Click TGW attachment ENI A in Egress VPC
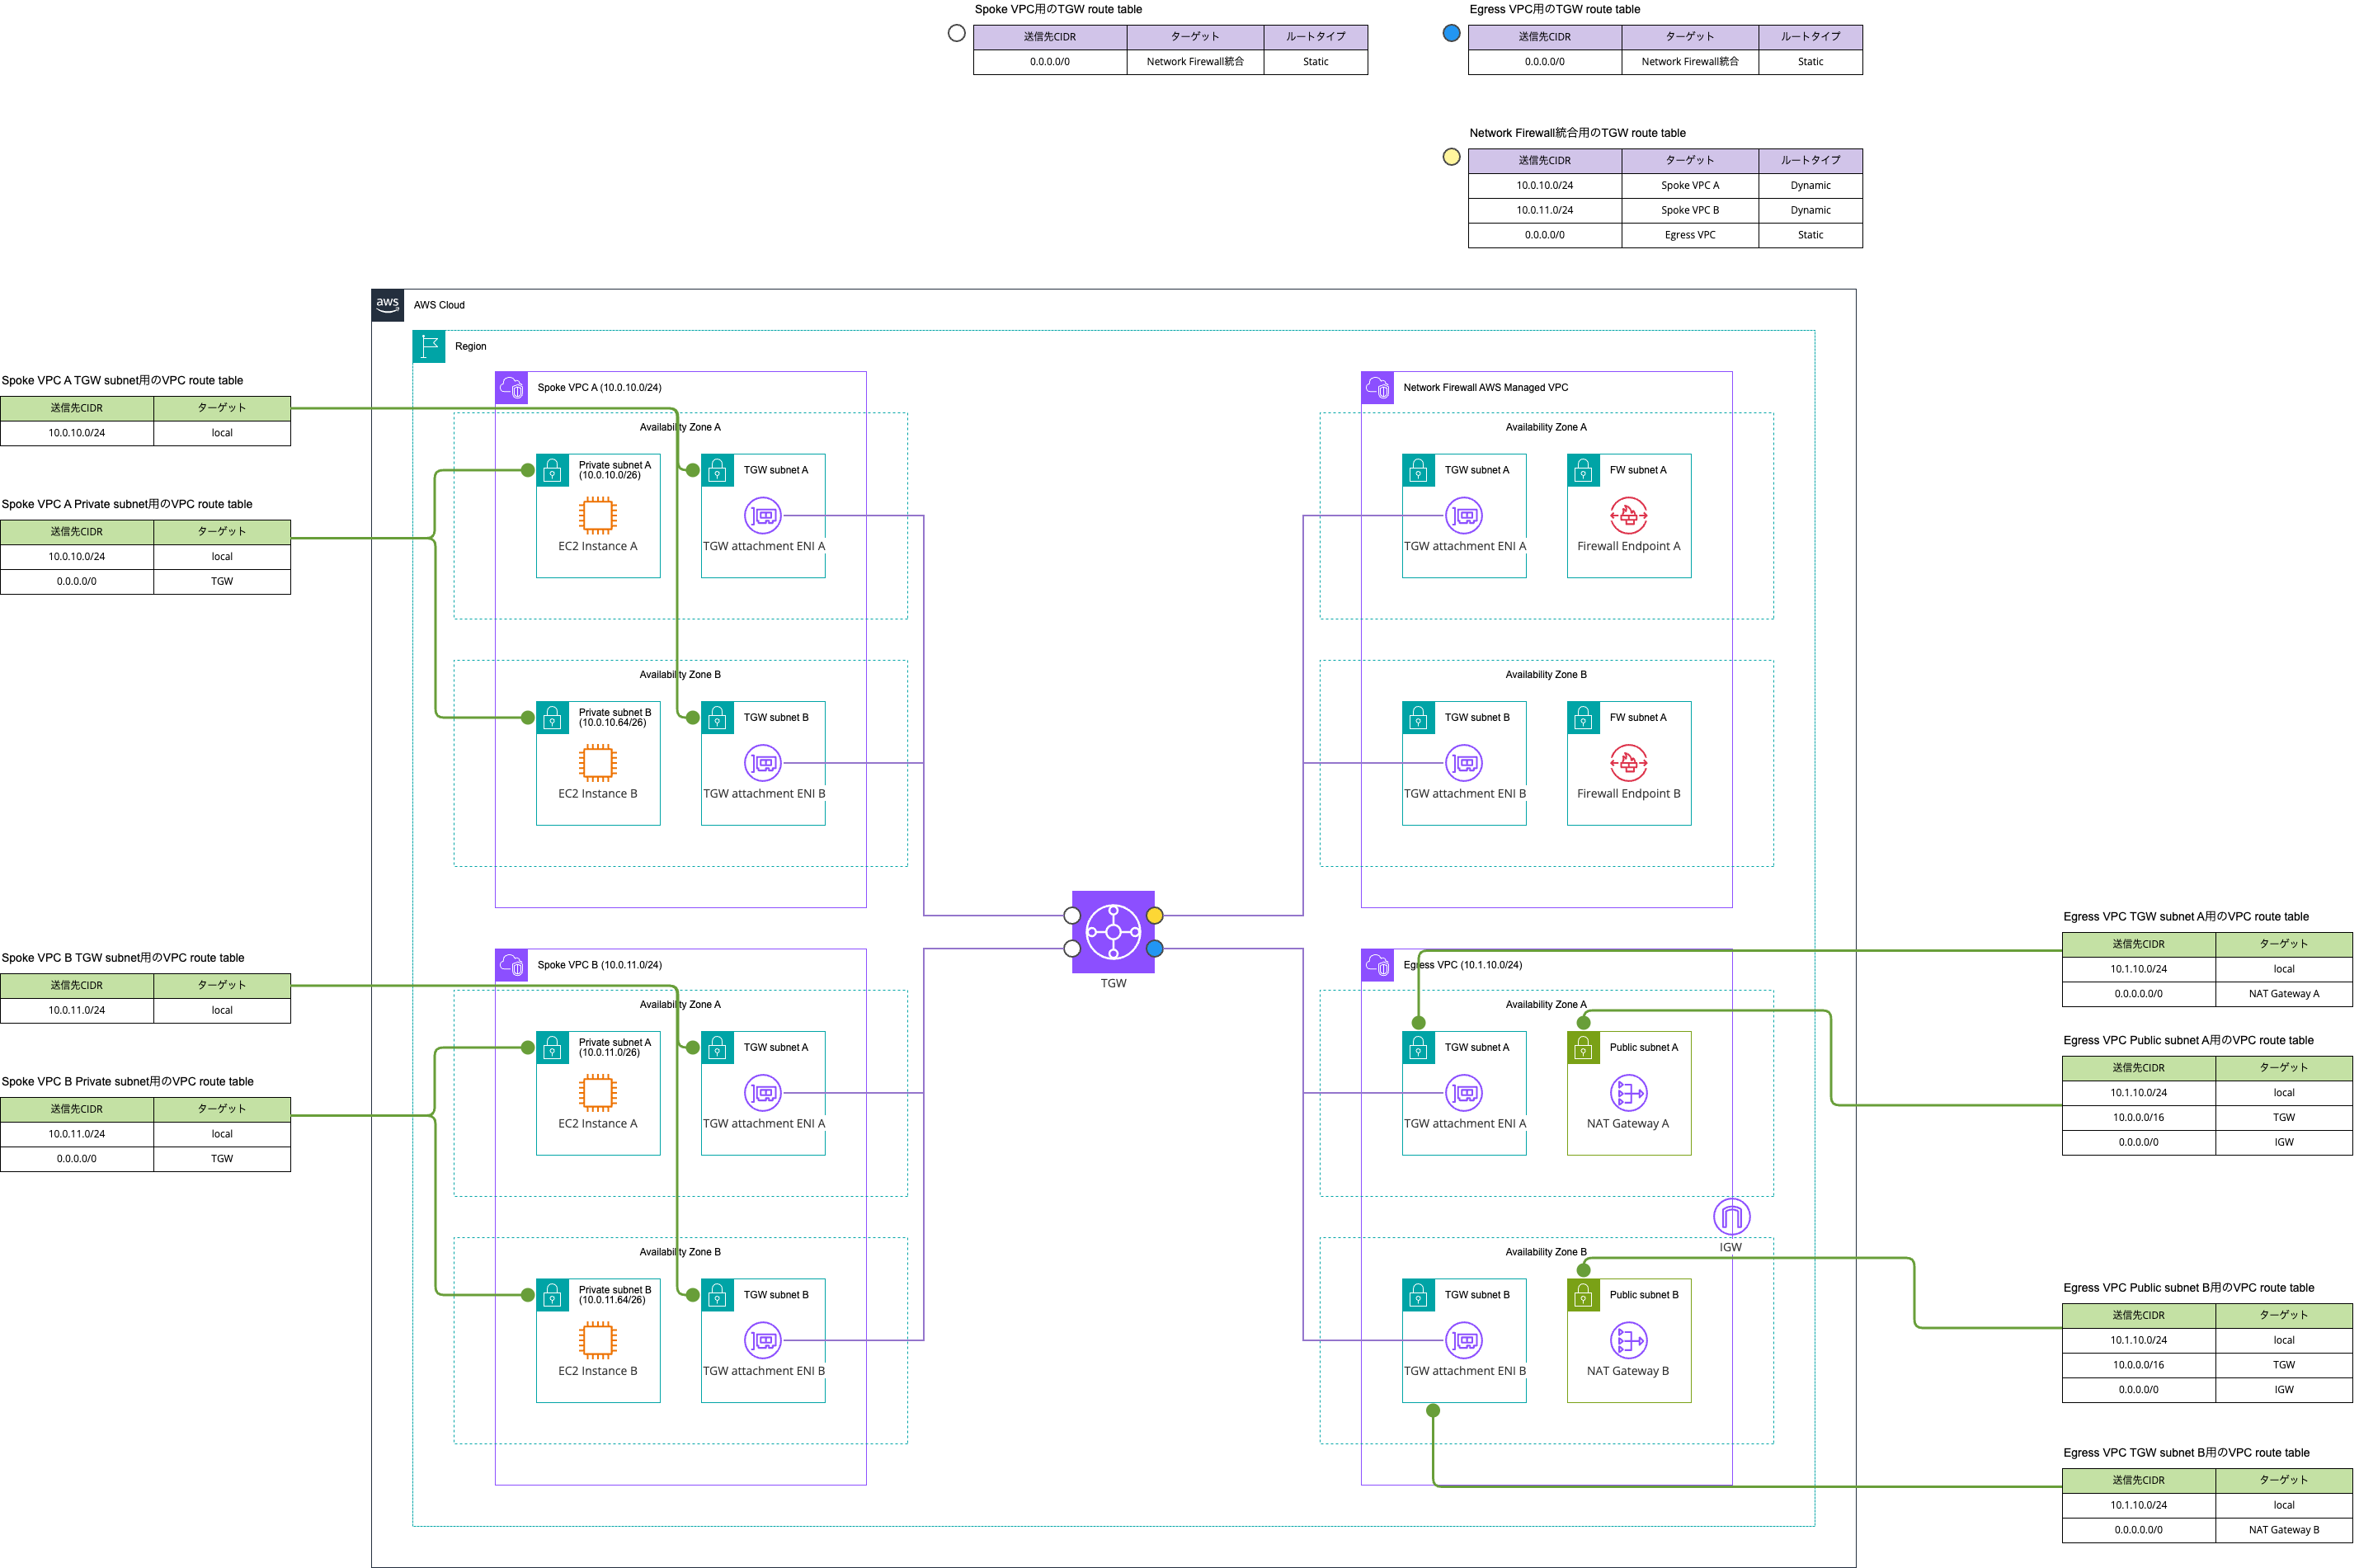 (1464, 1093)
